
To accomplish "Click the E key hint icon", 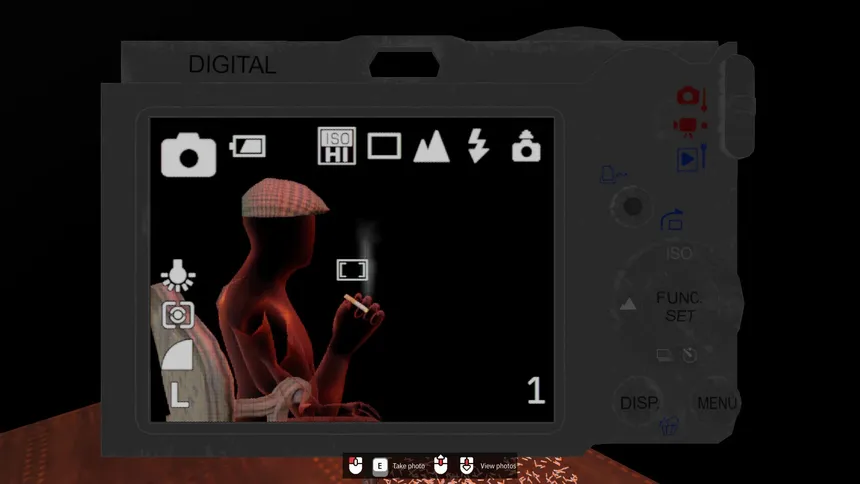I will pos(380,466).
